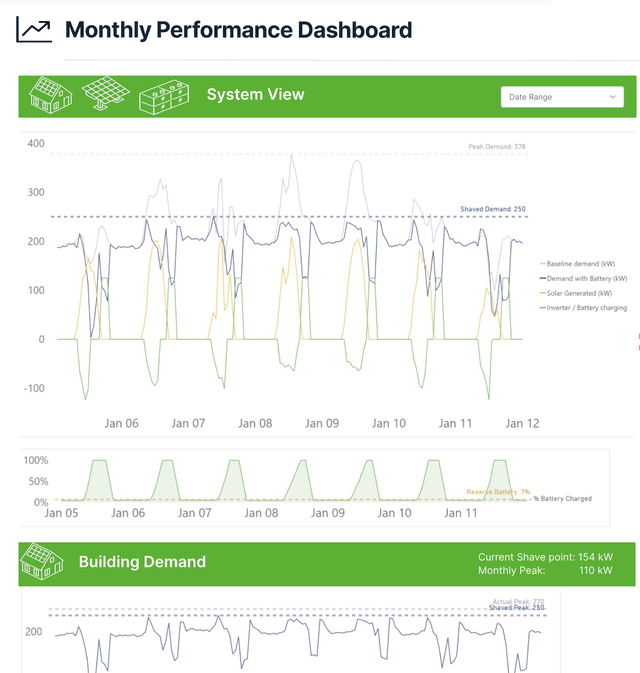
Task: Toggle Solar Generated (kW) legend entry
Action: tap(576, 293)
